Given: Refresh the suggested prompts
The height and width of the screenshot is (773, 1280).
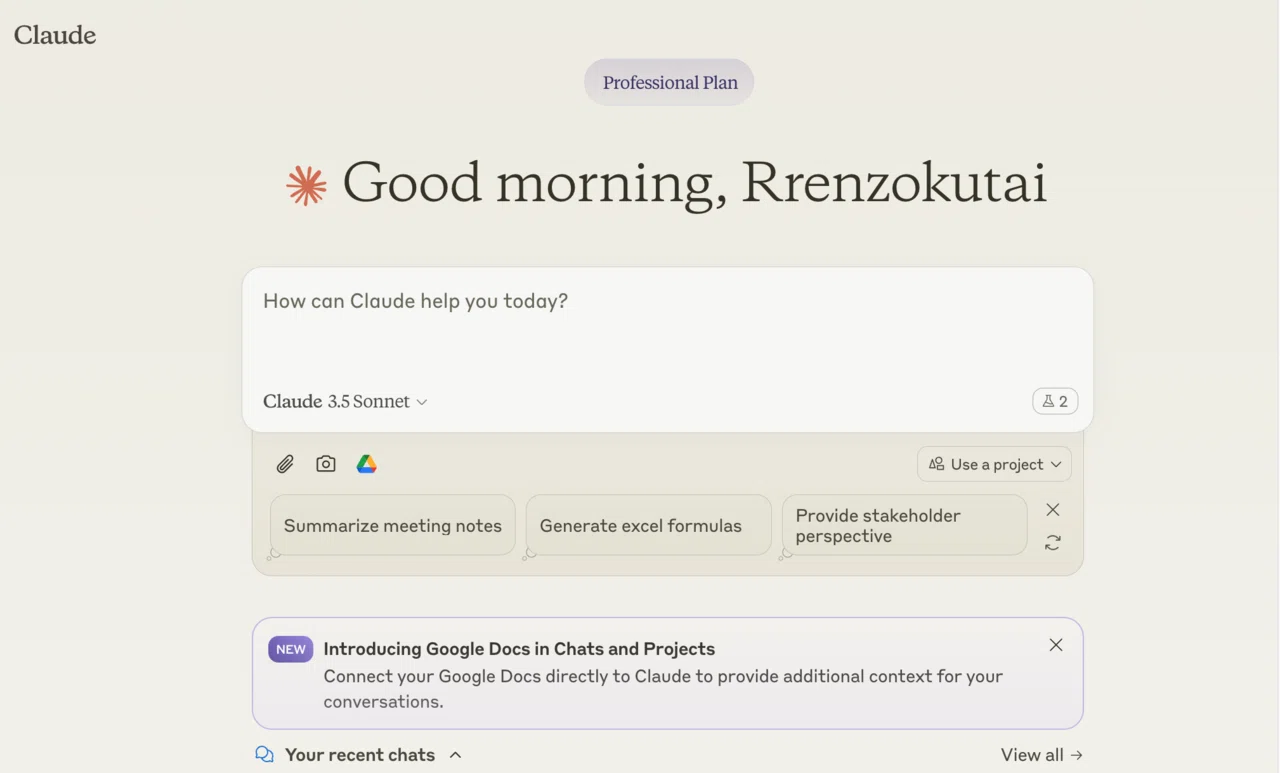Looking at the screenshot, I should pos(1053,543).
